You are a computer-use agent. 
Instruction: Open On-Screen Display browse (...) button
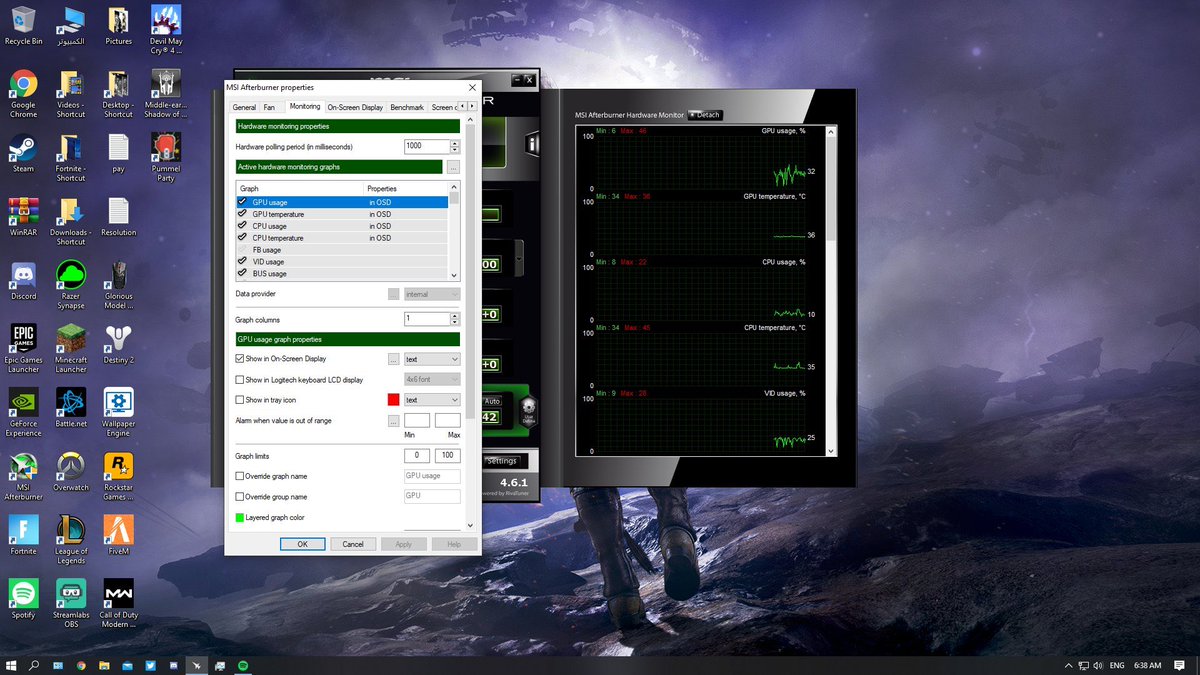coord(394,359)
